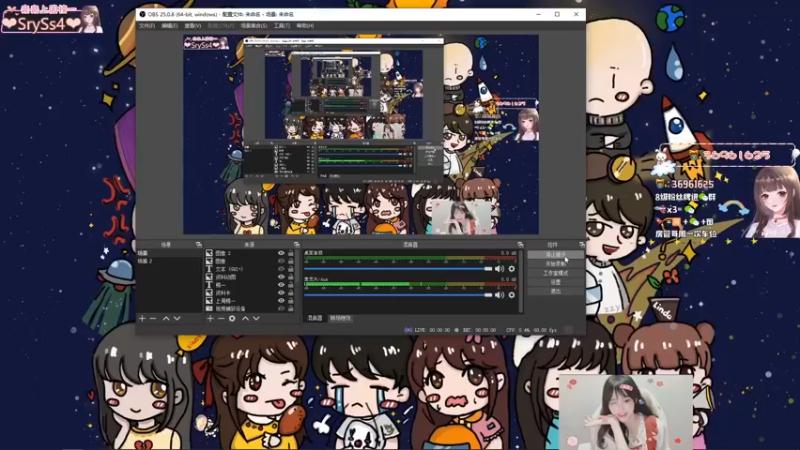
Task: Open 设置 settings from controls
Action: coord(556,282)
